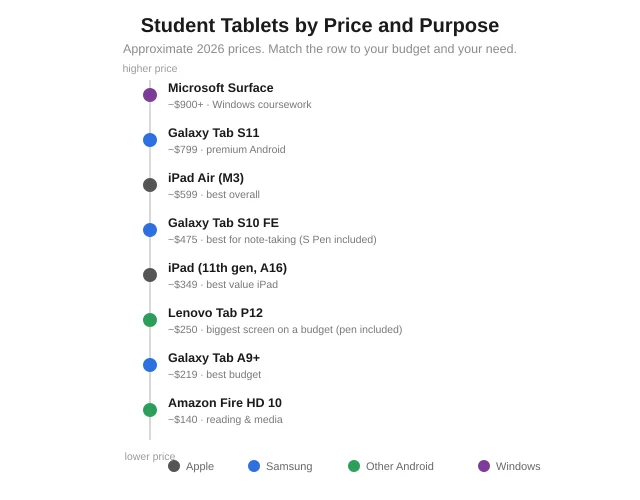Screen dimensions: 640x500
Task: Click the Amazon Fire HD 10 title
Action: [x=225, y=403]
